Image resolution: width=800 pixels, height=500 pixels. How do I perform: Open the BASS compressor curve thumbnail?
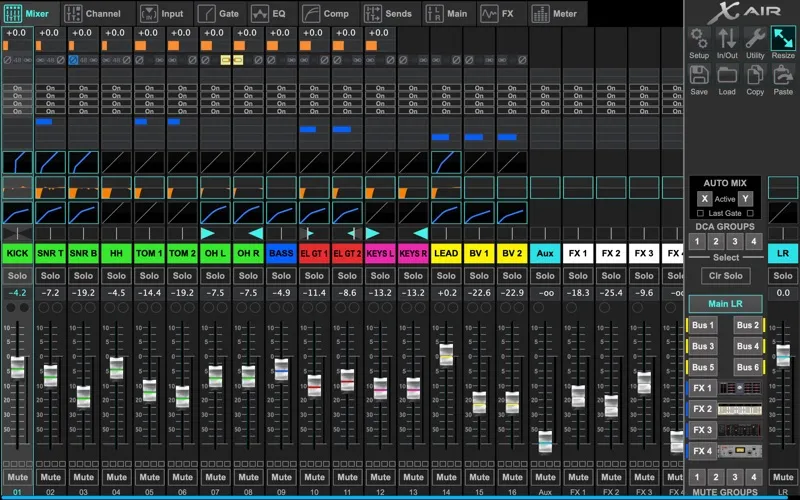[x=281, y=213]
